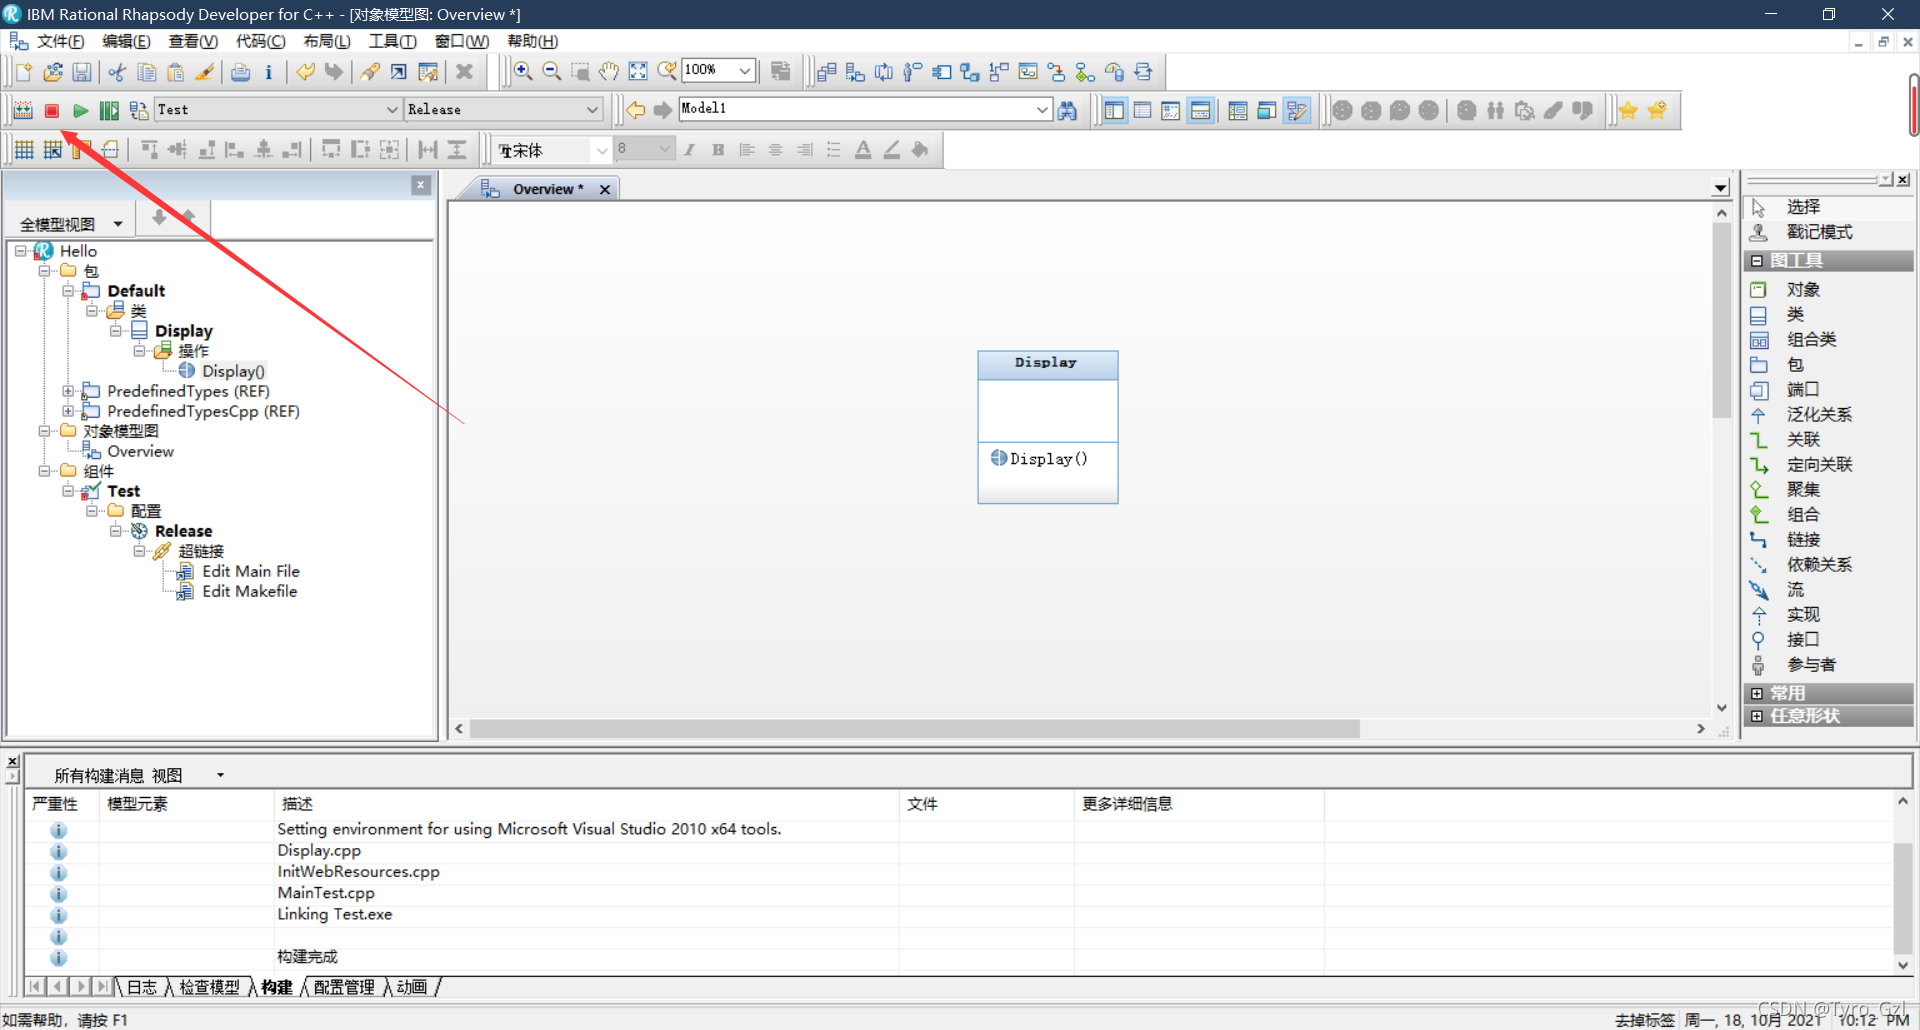
Task: Toggle the features window view button
Action: coord(1142,110)
